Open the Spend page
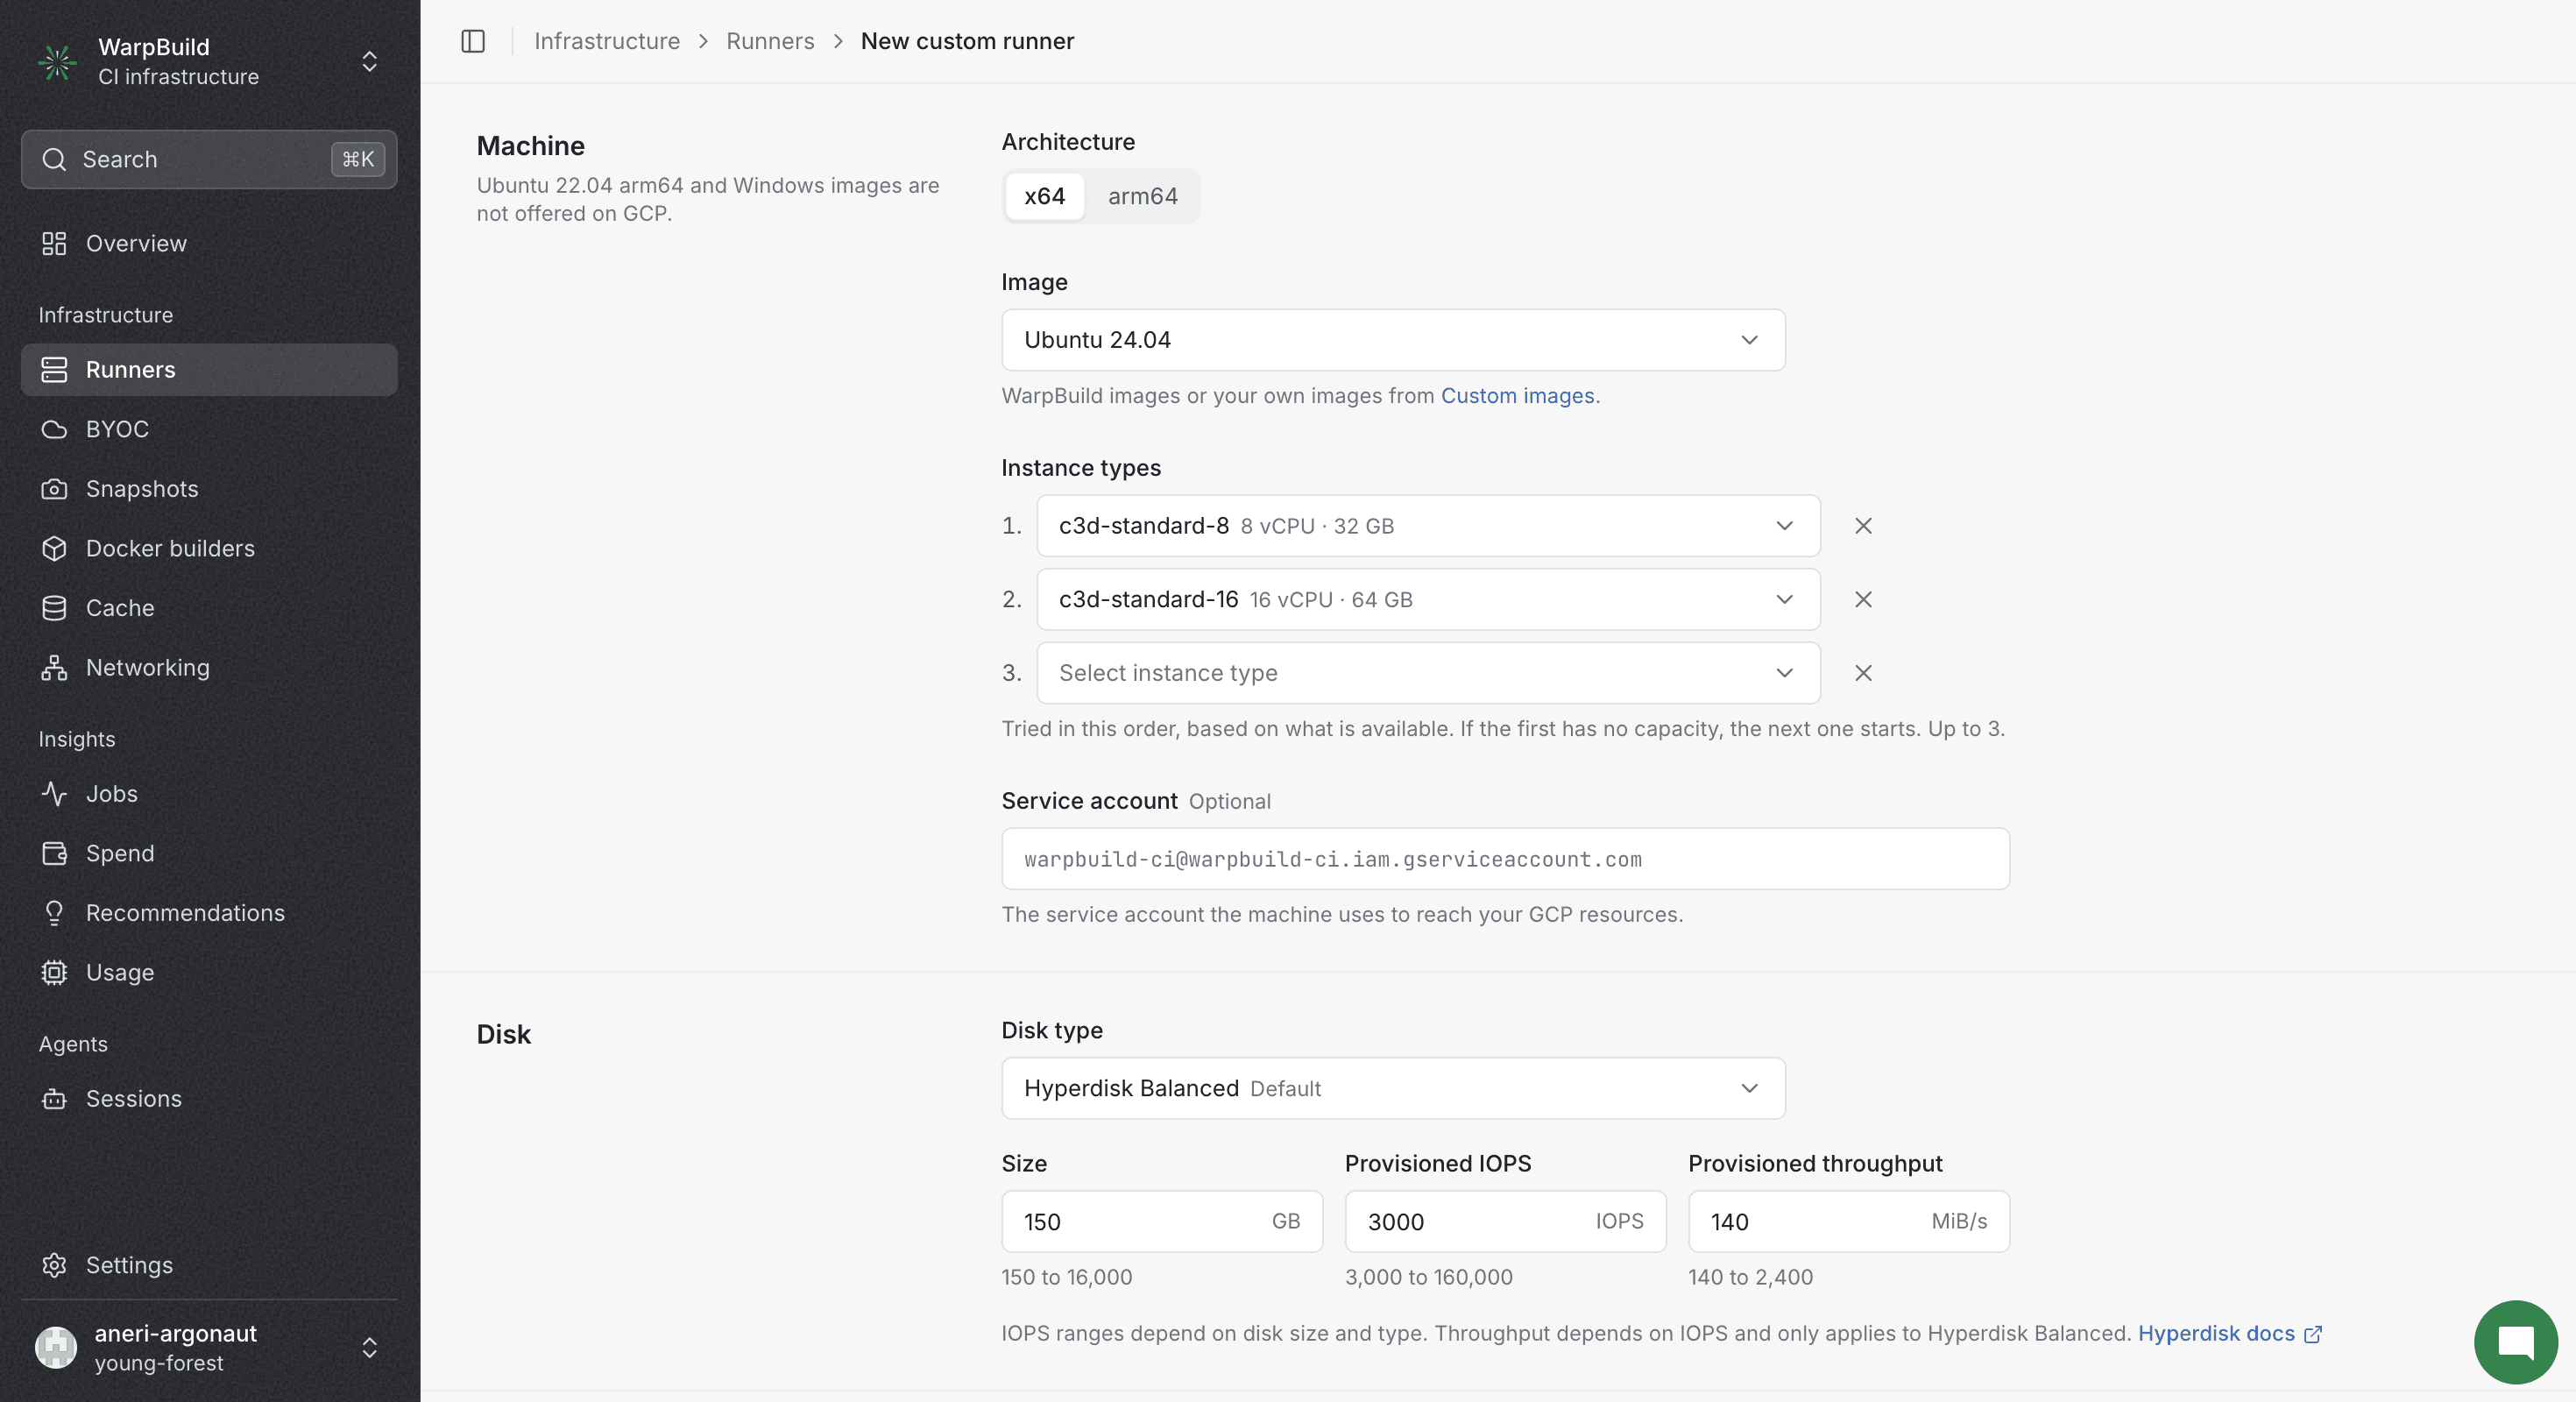Viewport: 2576px width, 1402px height. tap(209, 853)
